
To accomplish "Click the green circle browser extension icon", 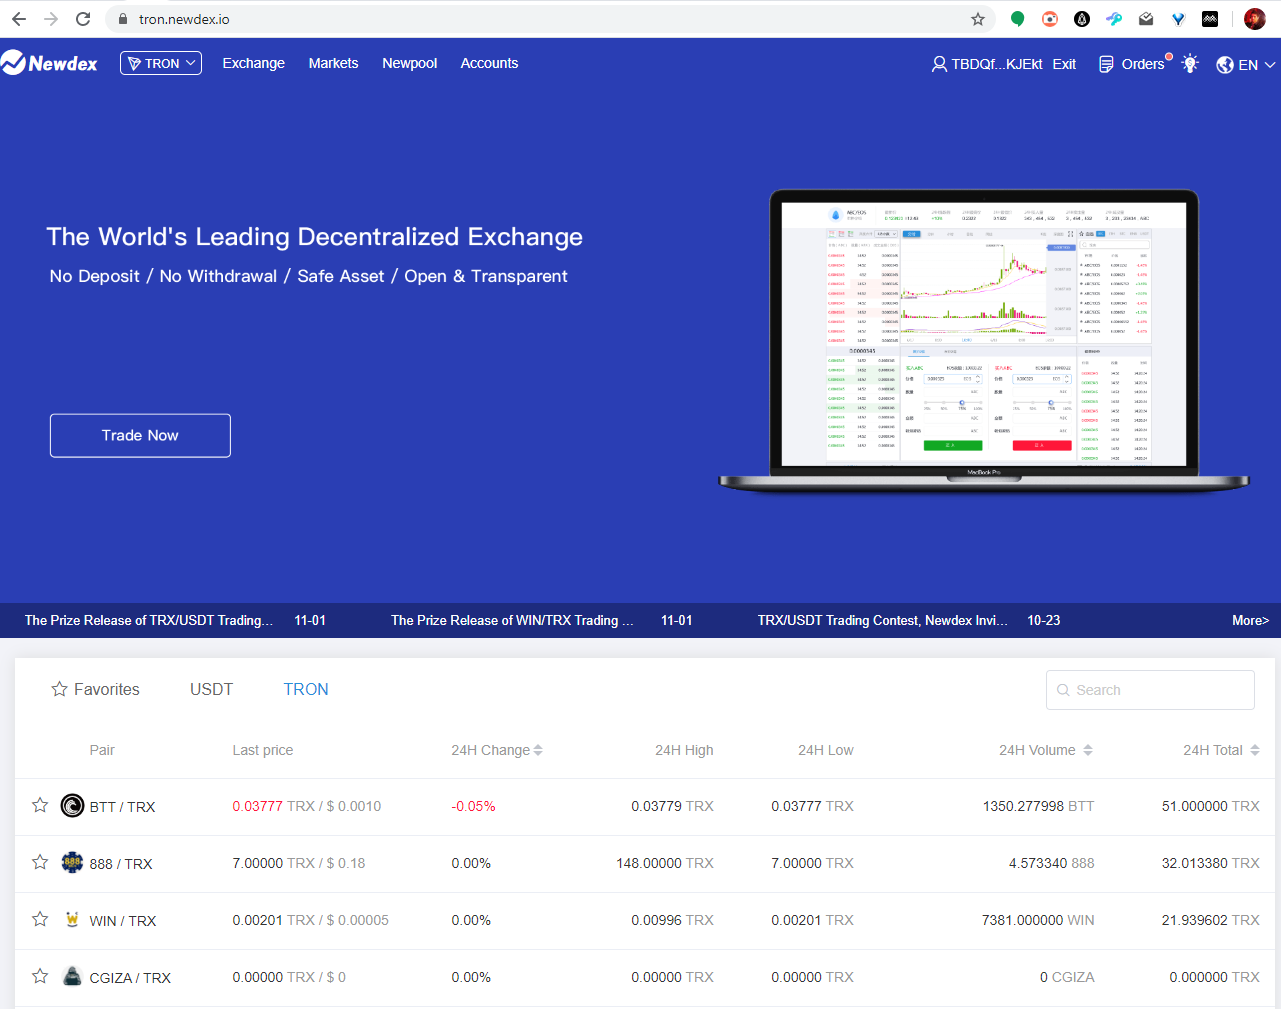I will point(1018,19).
